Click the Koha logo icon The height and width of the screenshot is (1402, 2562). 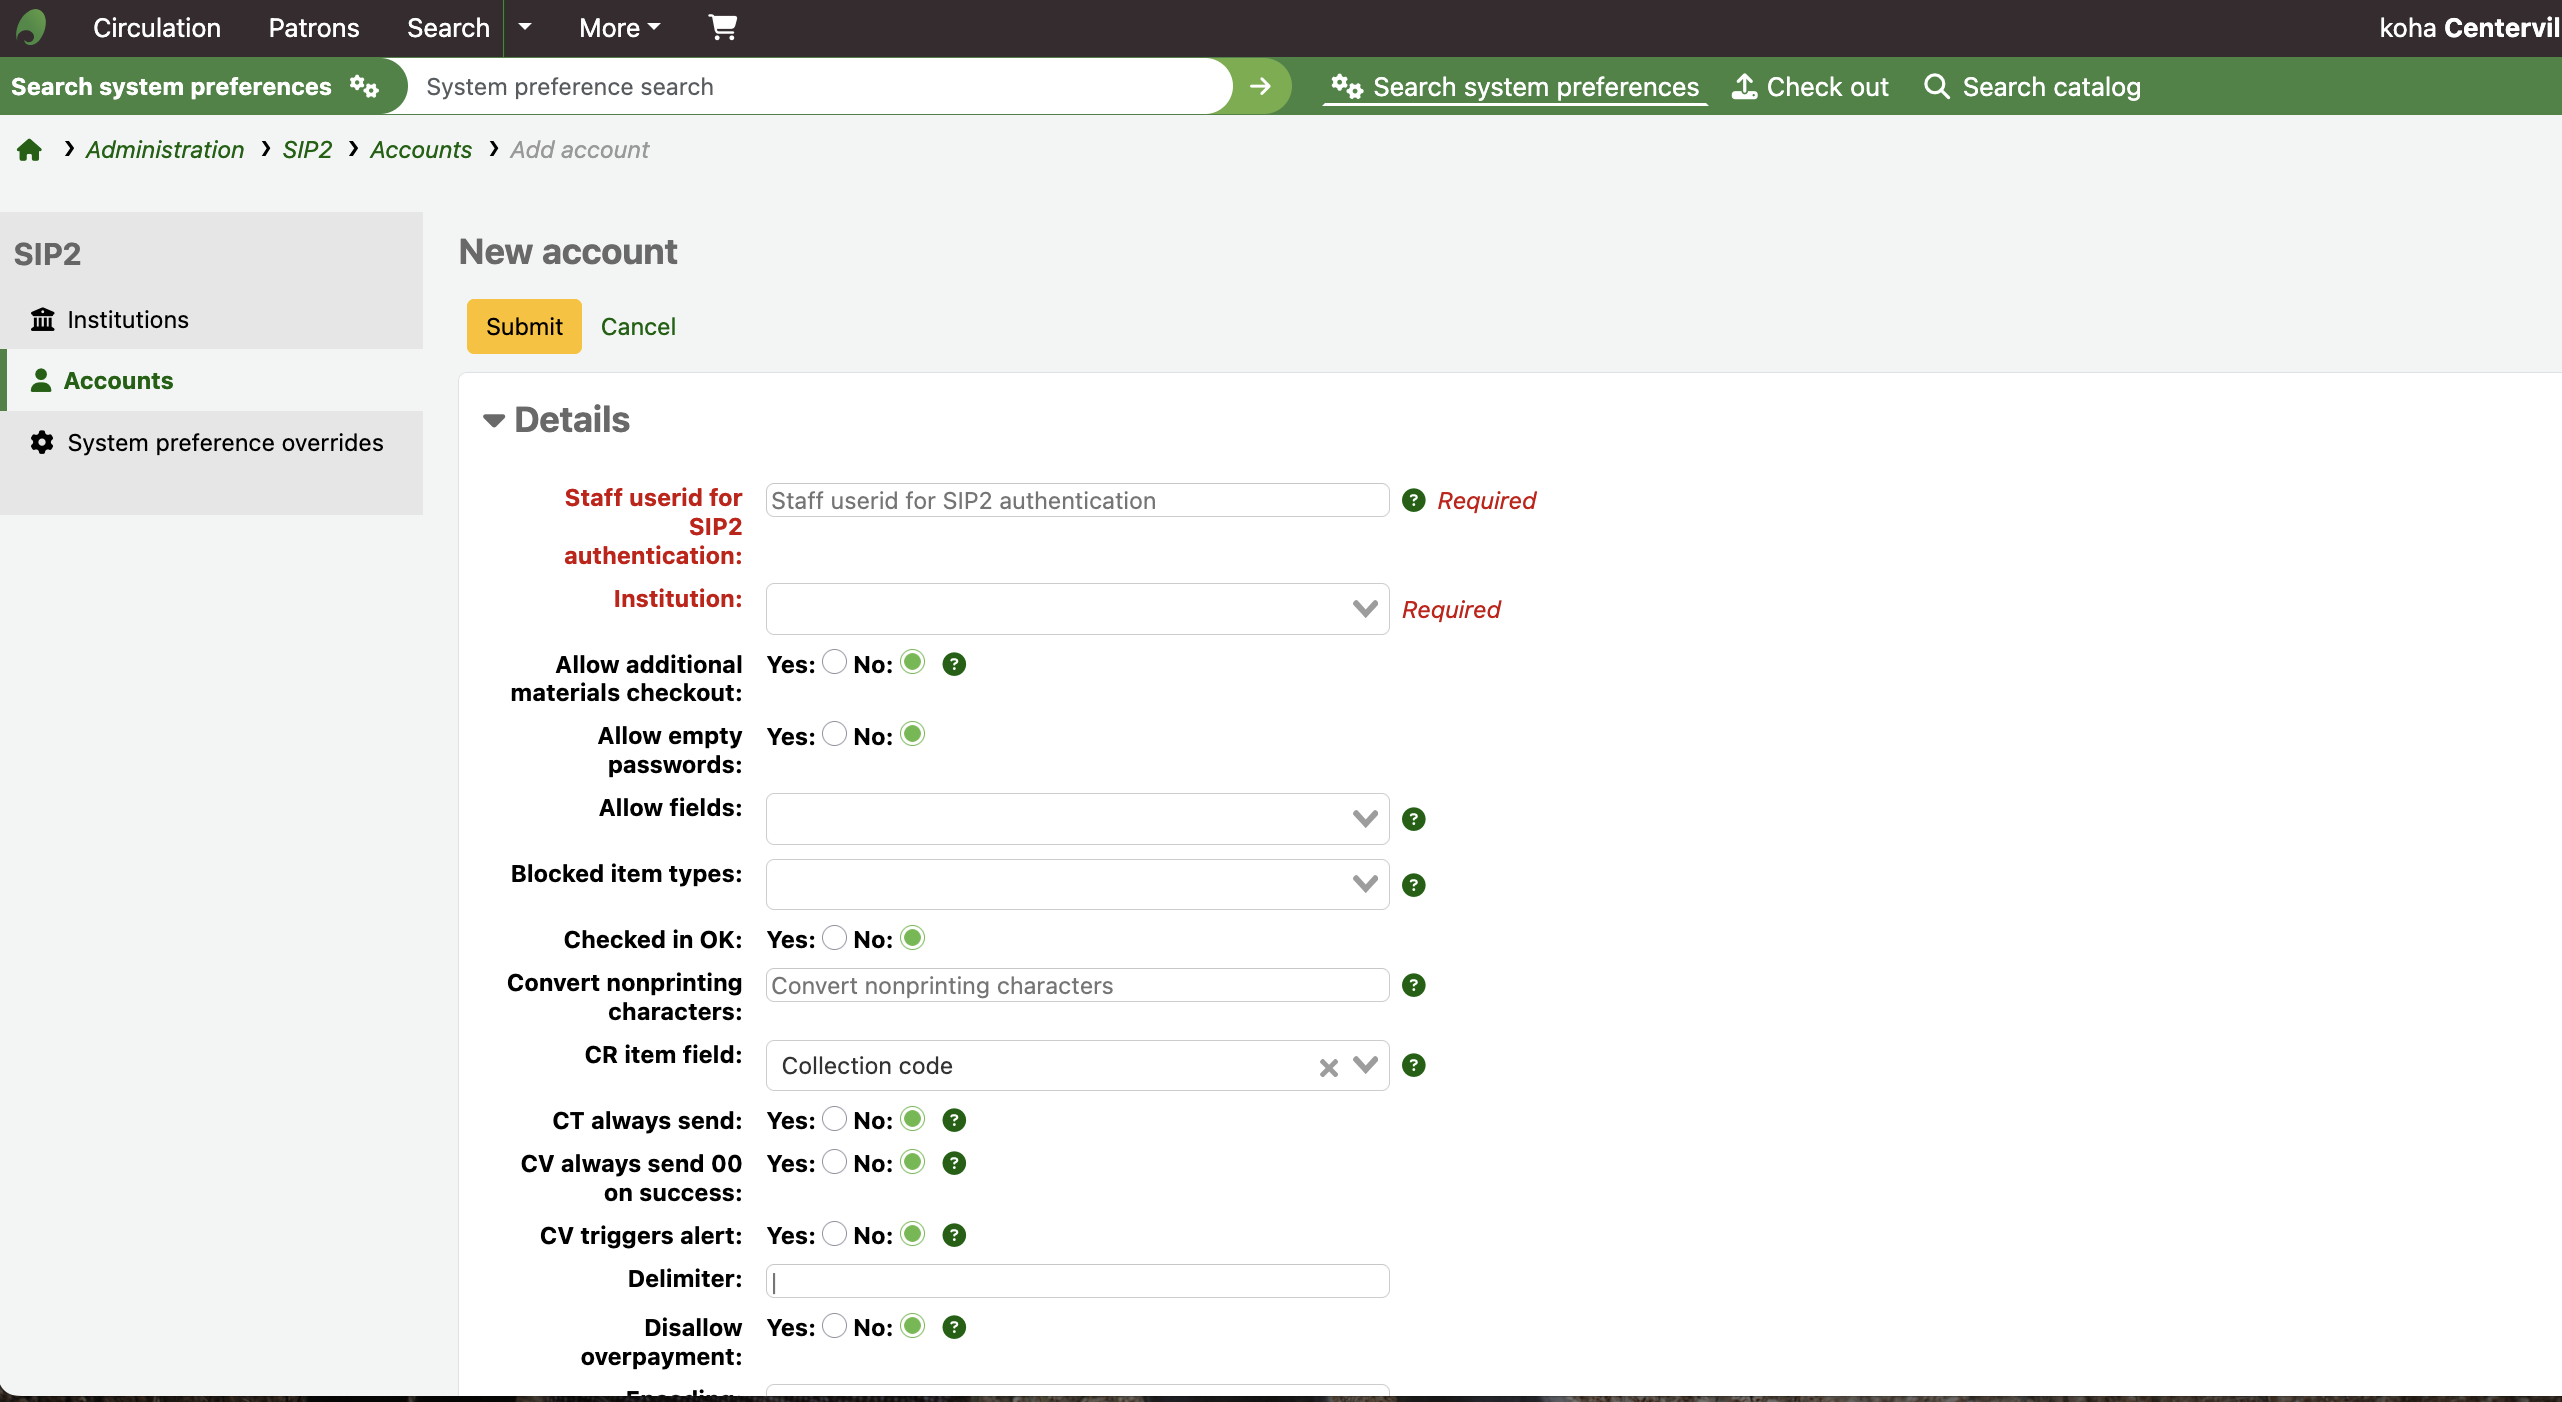click(31, 27)
